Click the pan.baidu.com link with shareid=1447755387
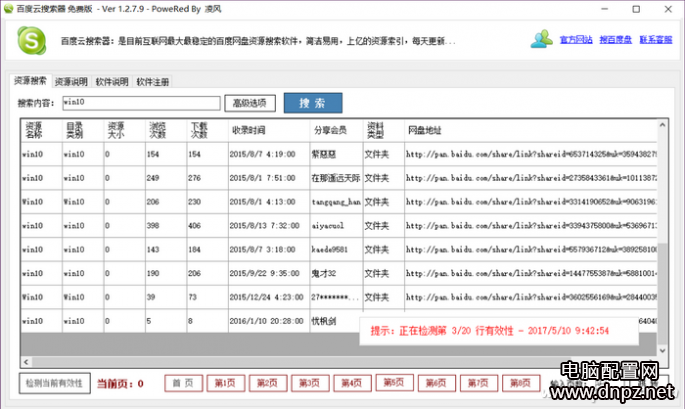685x409 pixels. point(531,273)
